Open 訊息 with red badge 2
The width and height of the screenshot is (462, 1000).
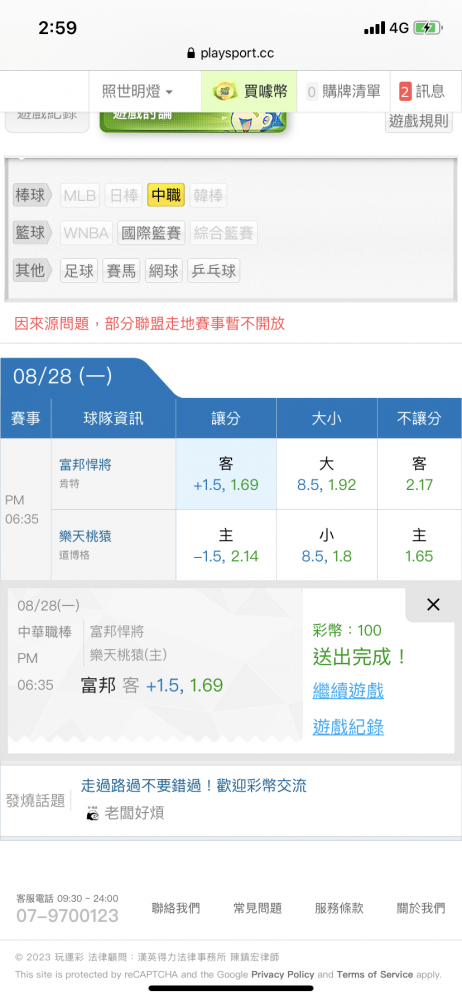coord(422,92)
